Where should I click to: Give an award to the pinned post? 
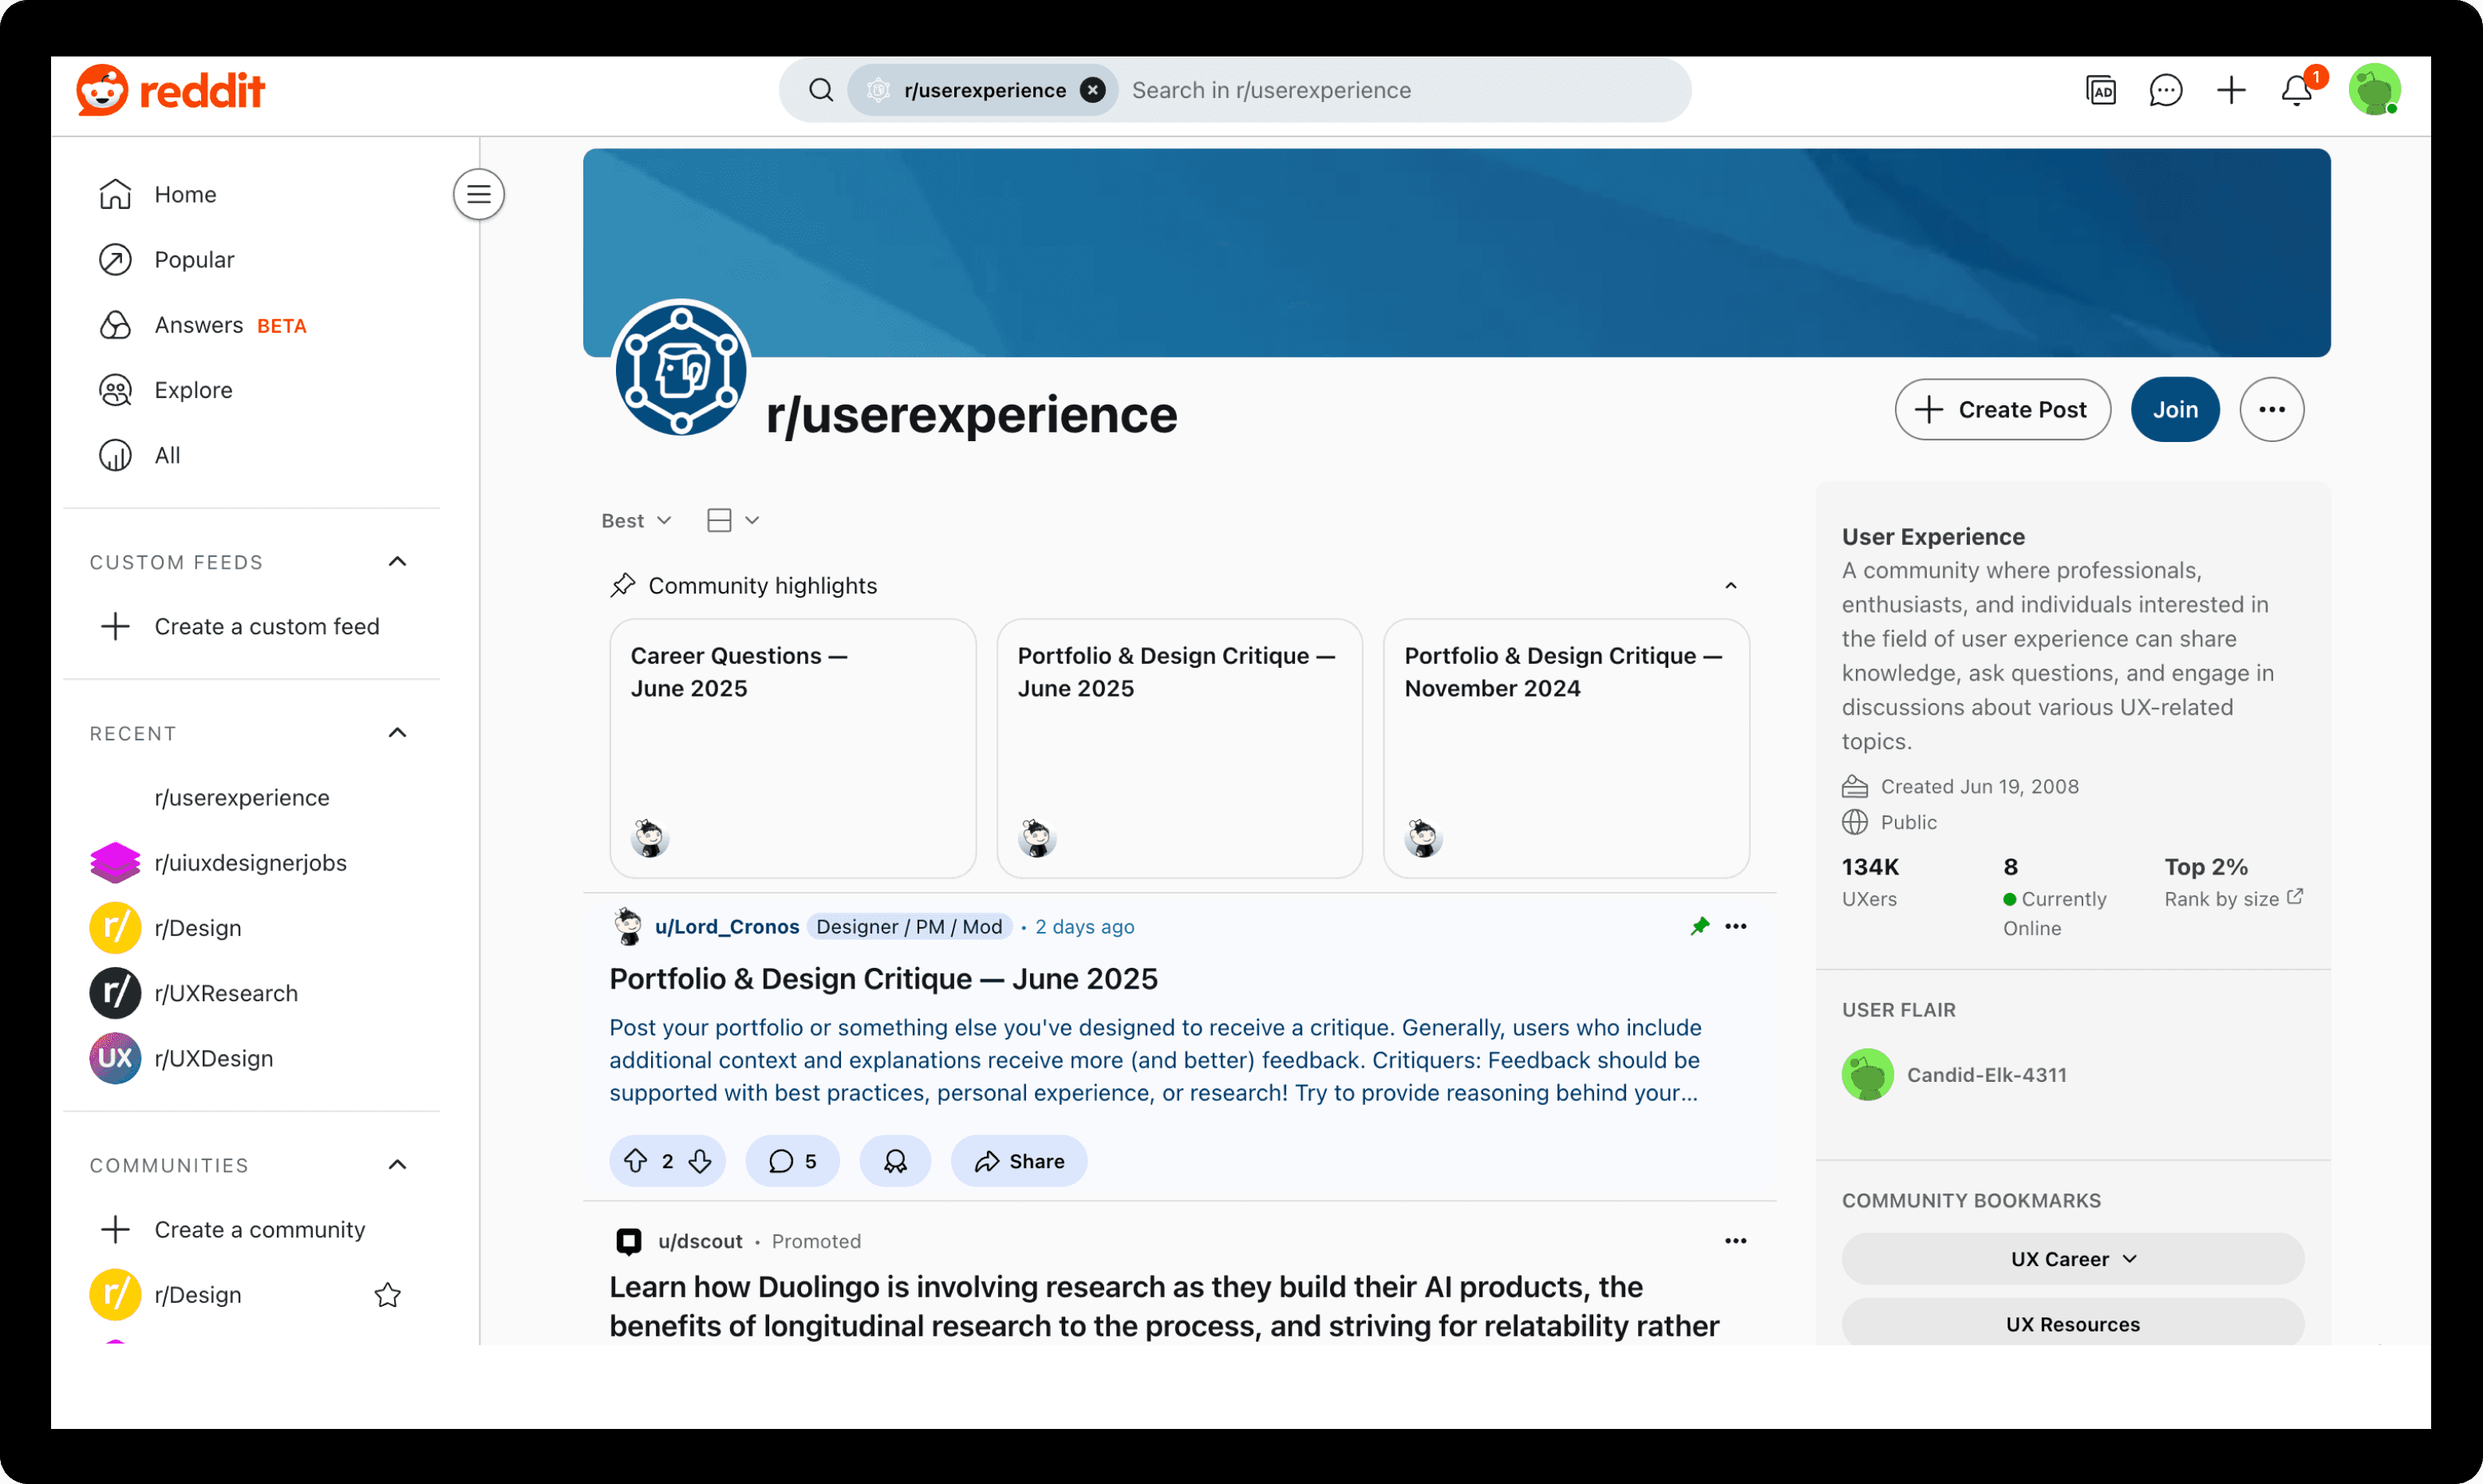895,1161
